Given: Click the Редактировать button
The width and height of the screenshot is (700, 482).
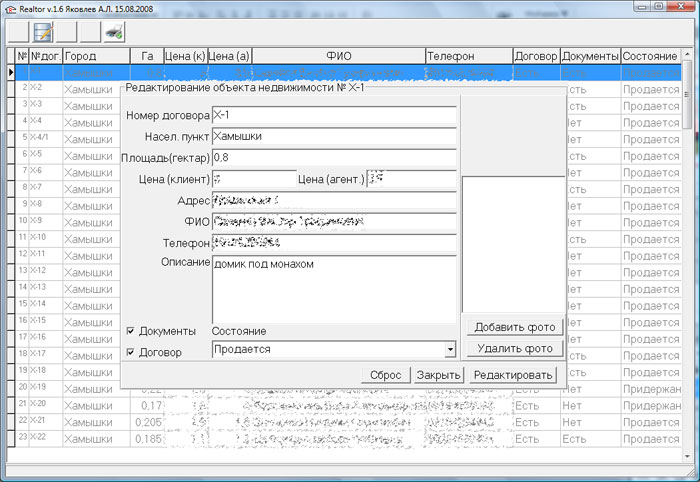Looking at the screenshot, I should [x=513, y=375].
